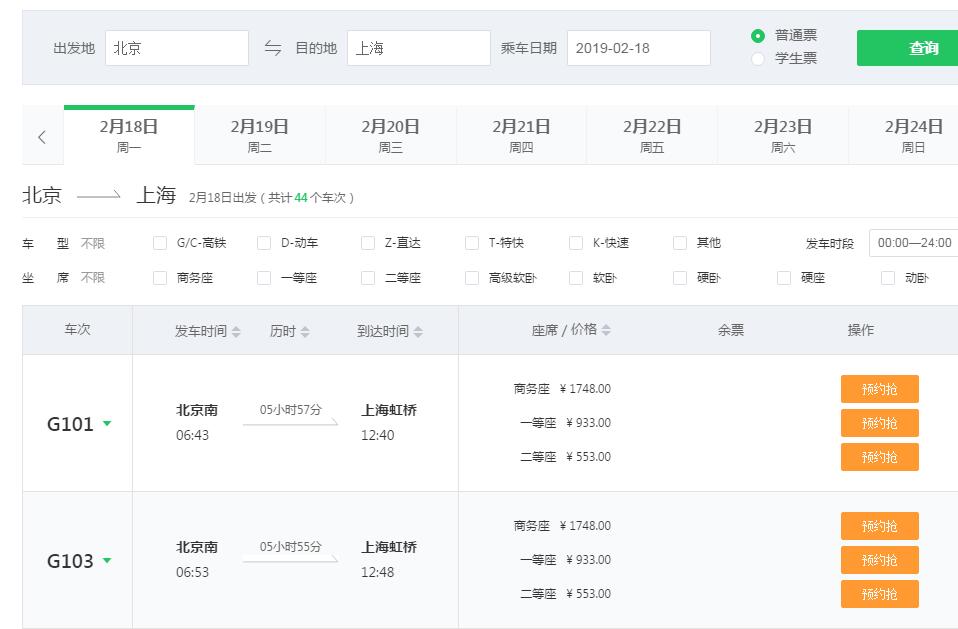958x629 pixels.
Task: Sort by arrival time
Action: [390, 331]
